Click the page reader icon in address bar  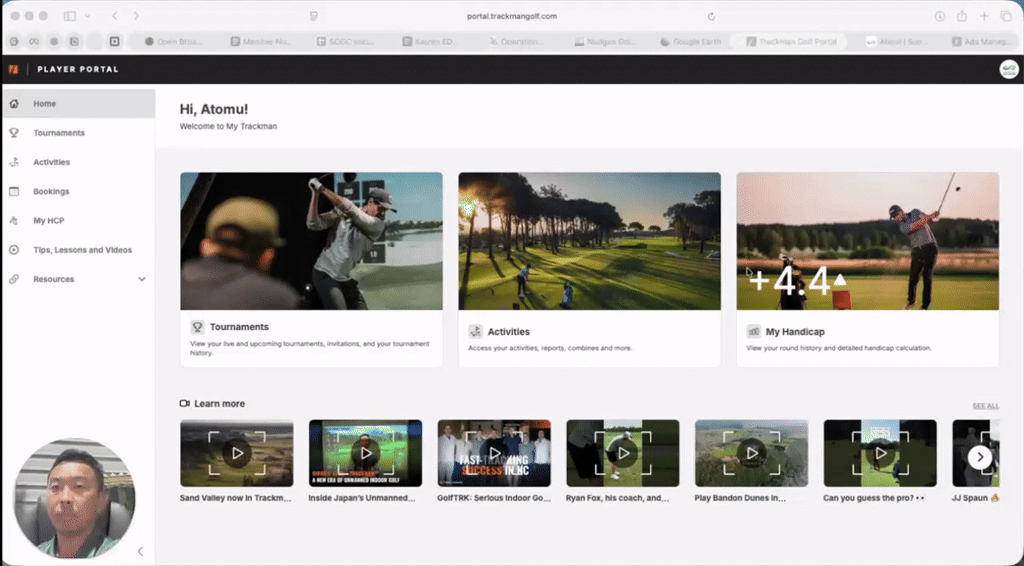pyautogui.click(x=314, y=16)
